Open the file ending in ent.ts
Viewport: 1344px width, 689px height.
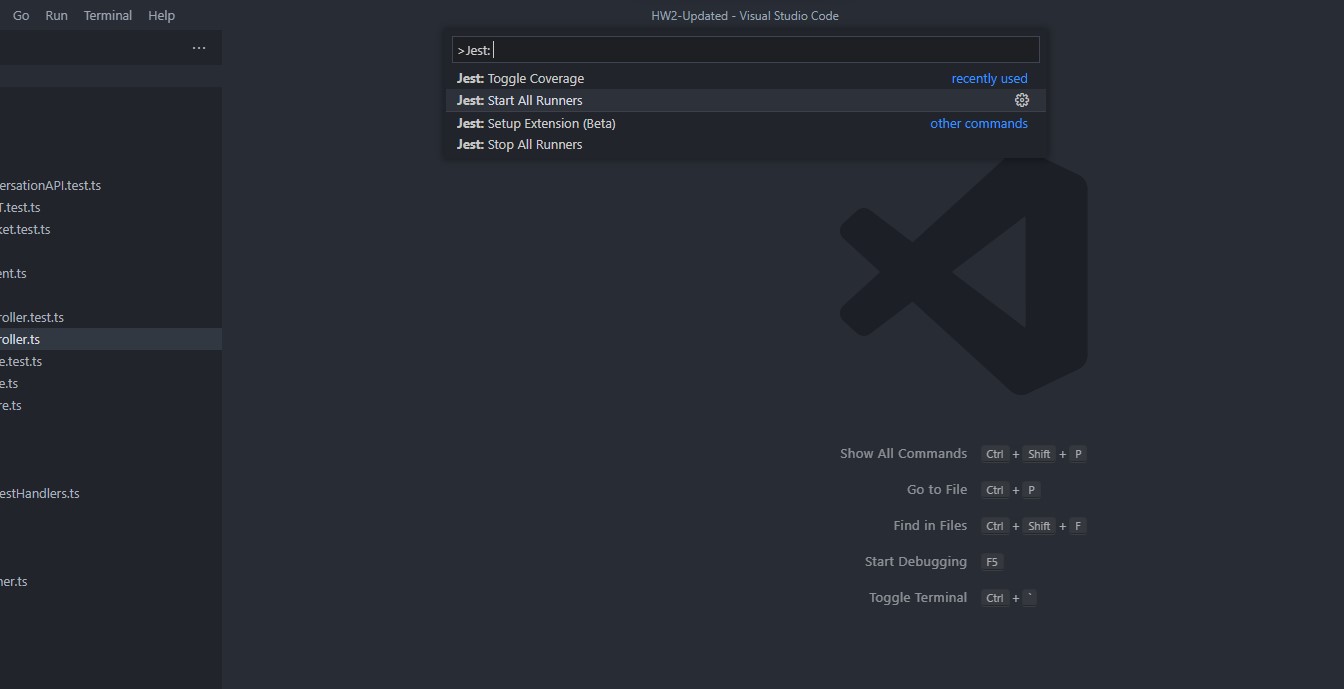pos(111,273)
